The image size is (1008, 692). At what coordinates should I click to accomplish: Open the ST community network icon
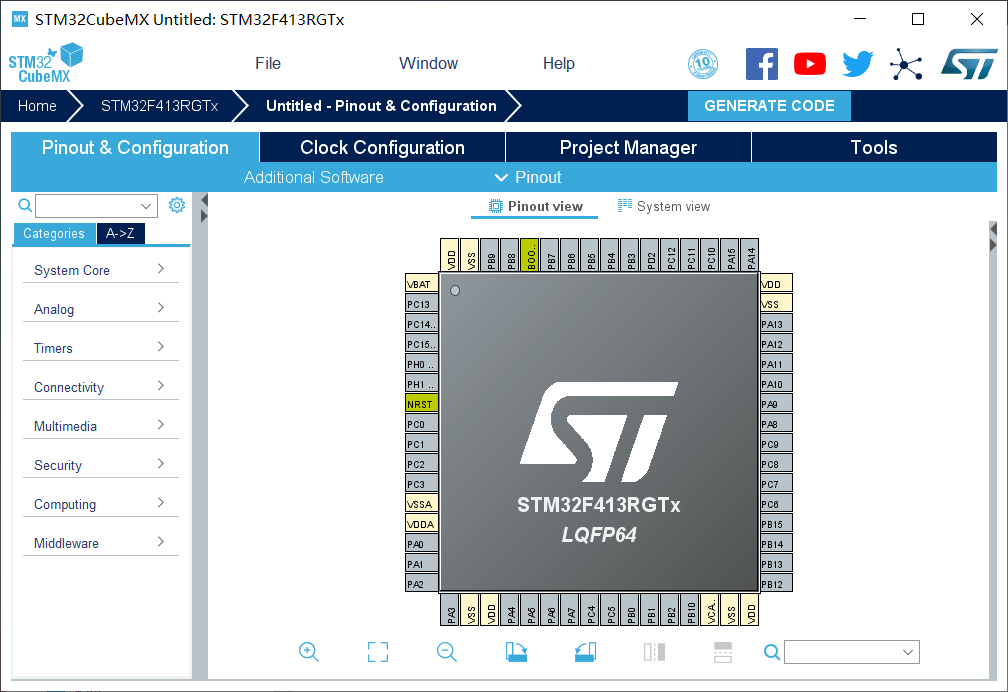click(x=906, y=64)
